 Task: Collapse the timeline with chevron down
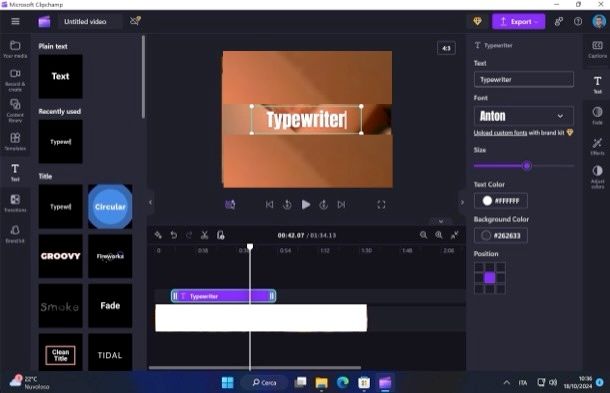point(441,221)
